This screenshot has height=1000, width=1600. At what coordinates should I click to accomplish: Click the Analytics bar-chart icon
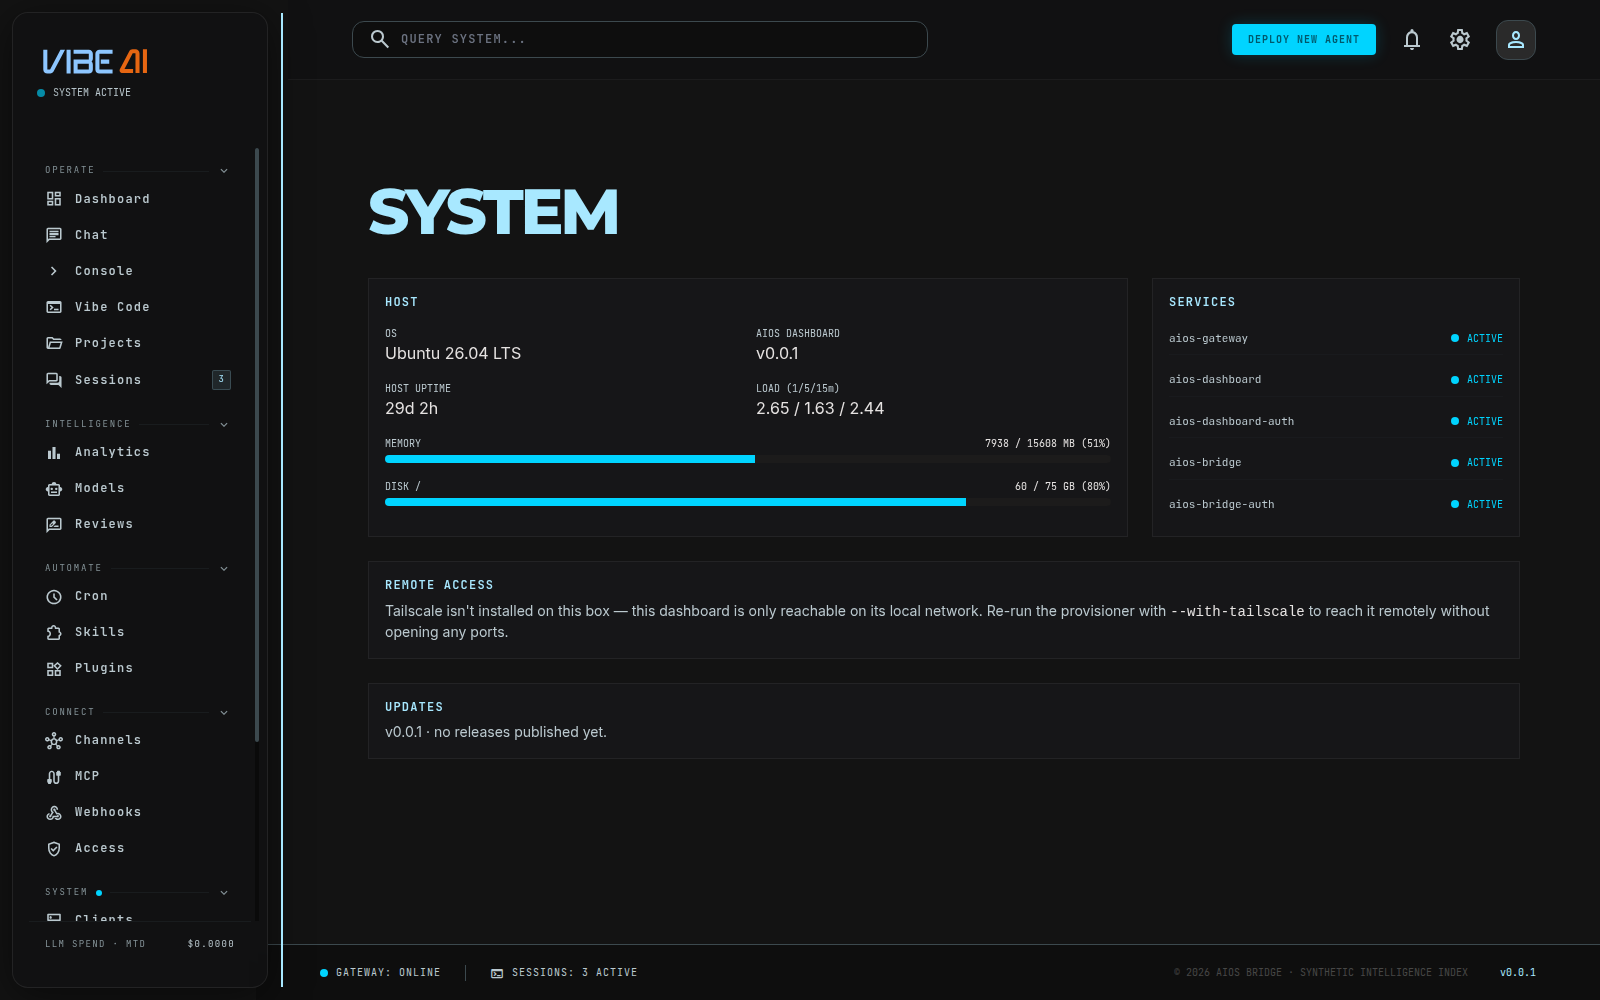(x=54, y=452)
